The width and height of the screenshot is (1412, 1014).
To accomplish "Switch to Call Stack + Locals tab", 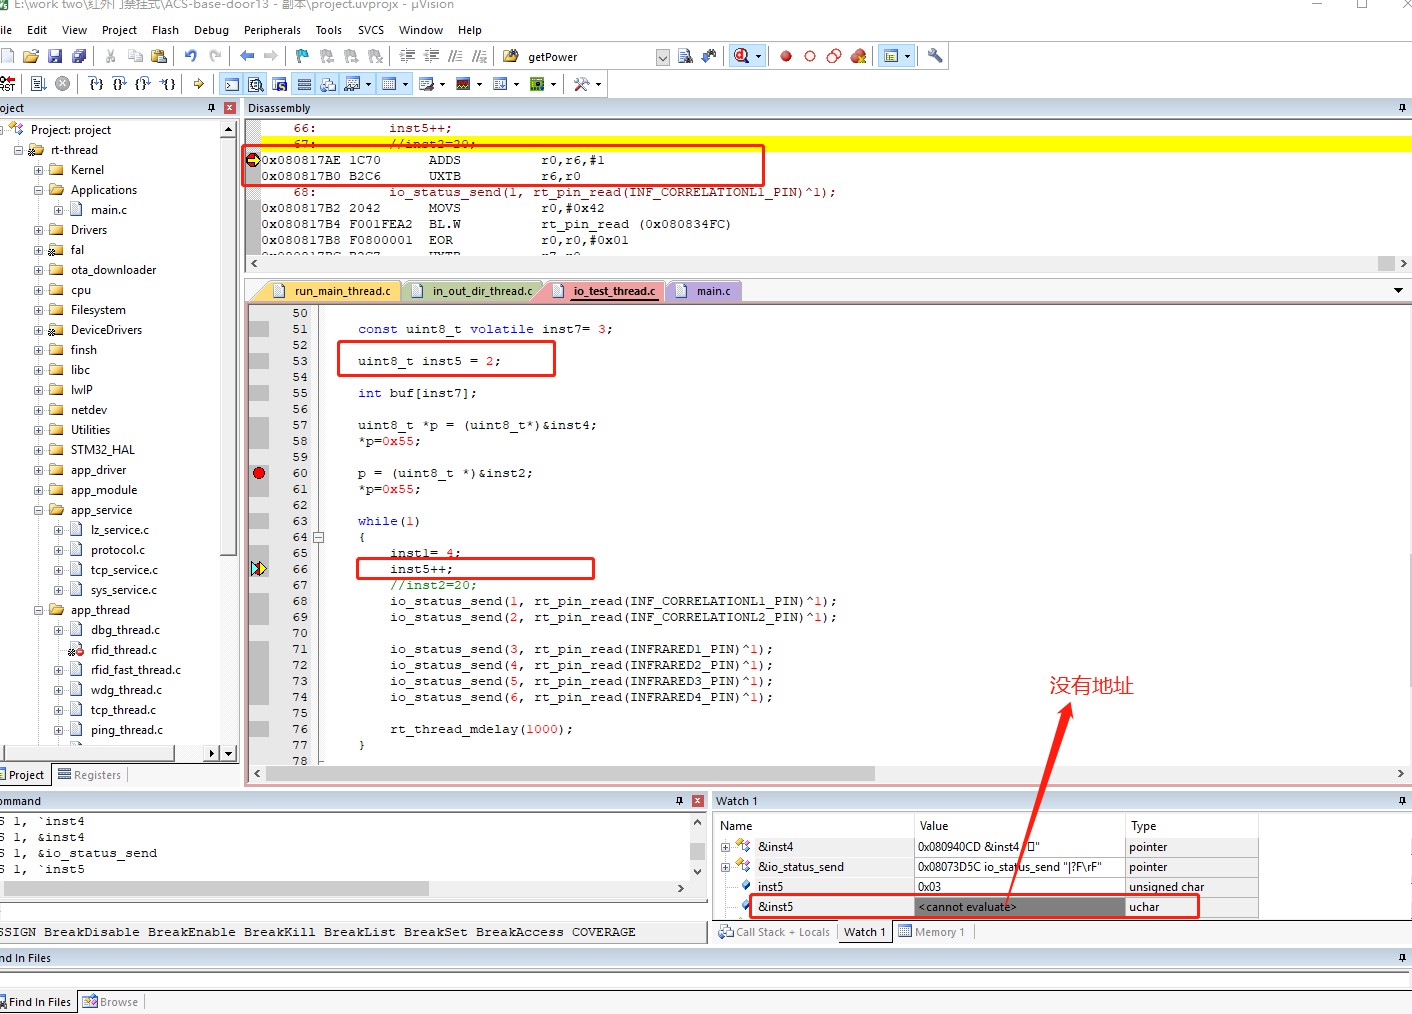I will (x=775, y=932).
